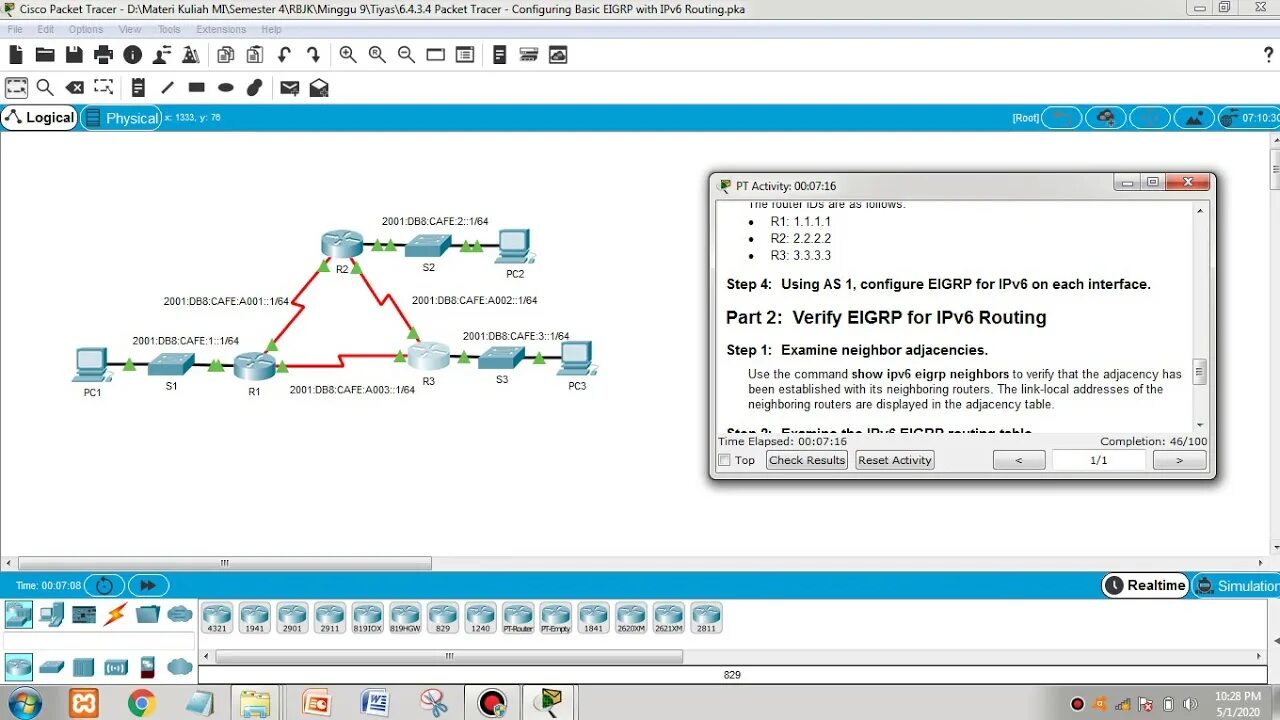Select the Draw Line tool
1280x720 pixels.
tap(167, 88)
